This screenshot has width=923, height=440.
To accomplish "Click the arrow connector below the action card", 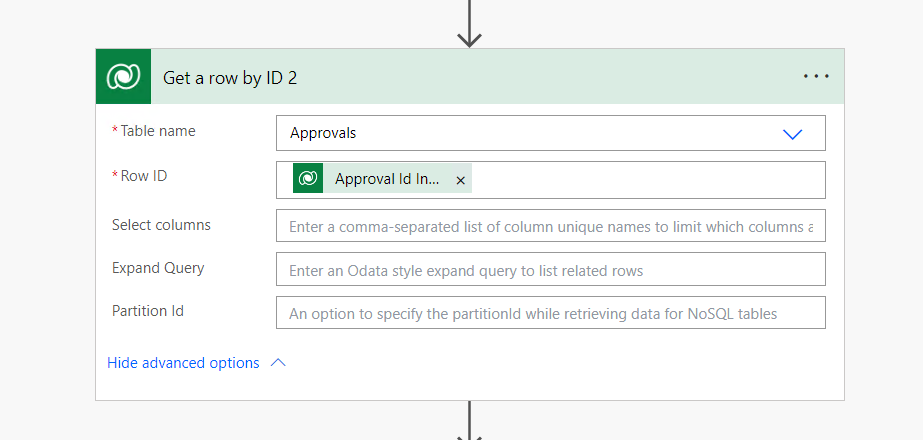I will [x=469, y=421].
